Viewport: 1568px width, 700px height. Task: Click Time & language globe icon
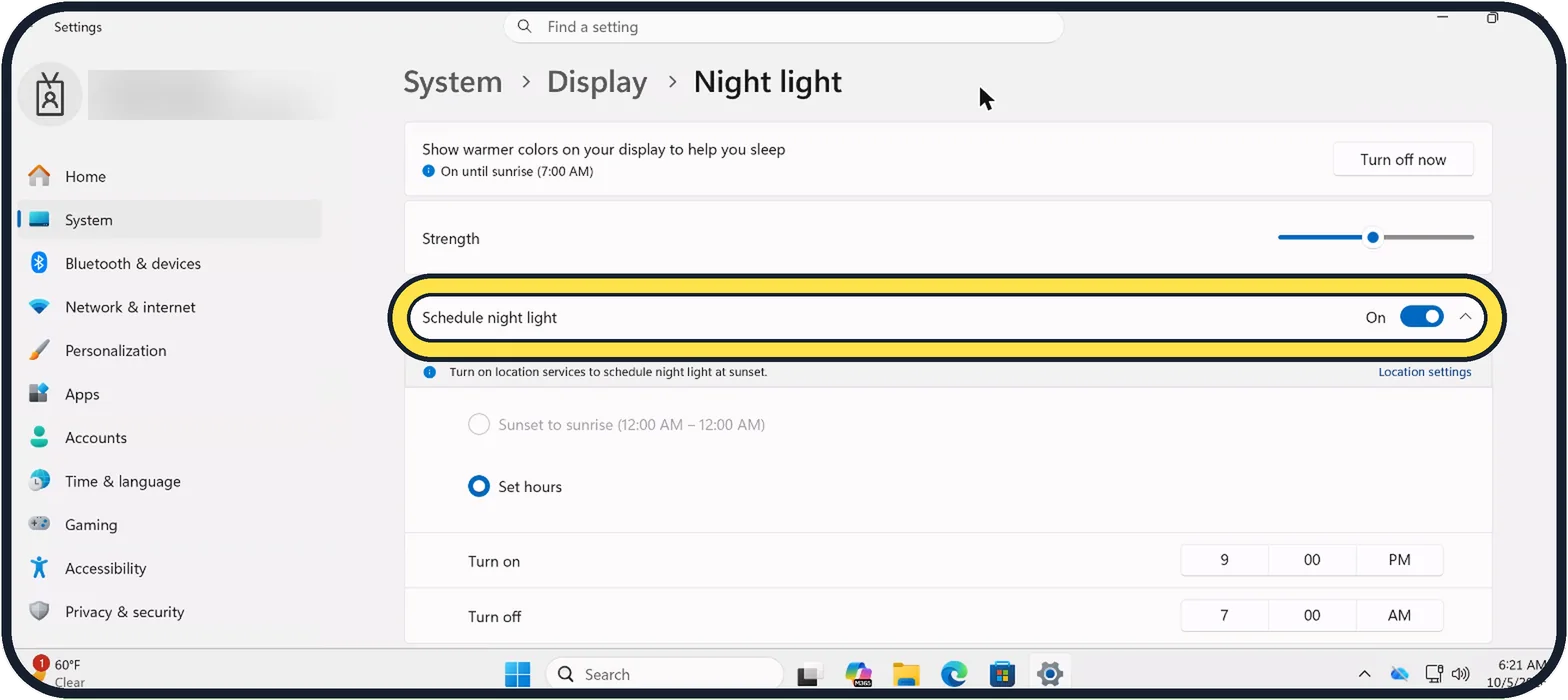39,481
